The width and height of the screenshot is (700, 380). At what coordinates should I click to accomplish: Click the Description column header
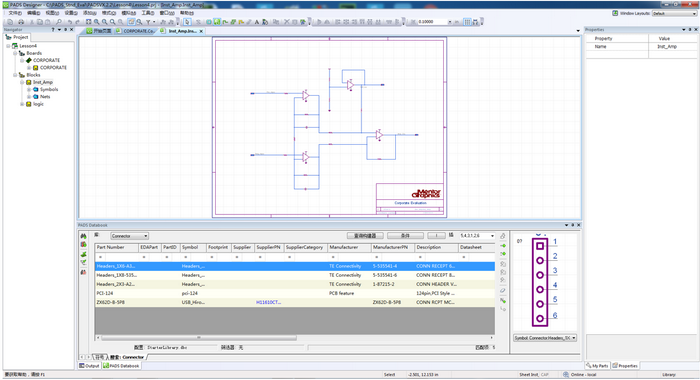[436, 247]
